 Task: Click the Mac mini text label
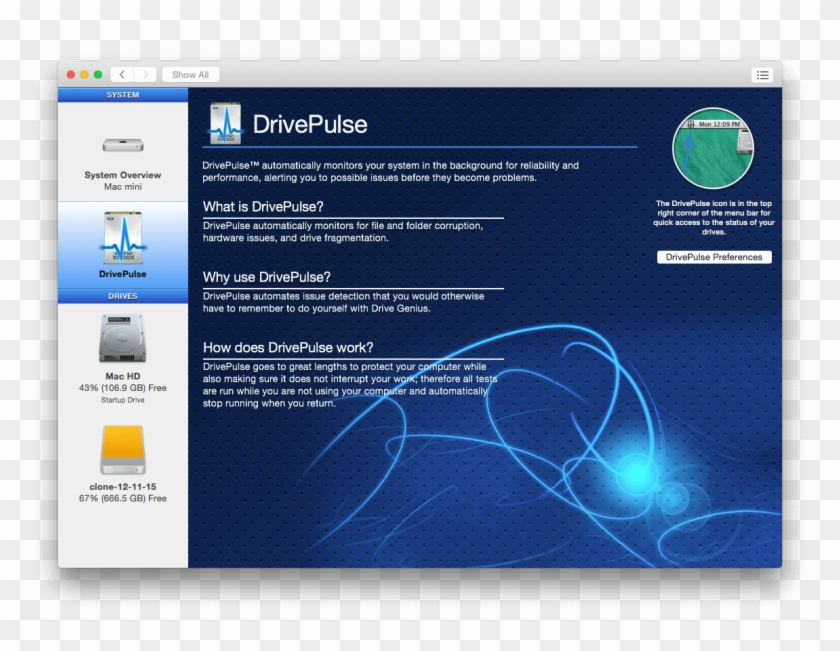(123, 186)
